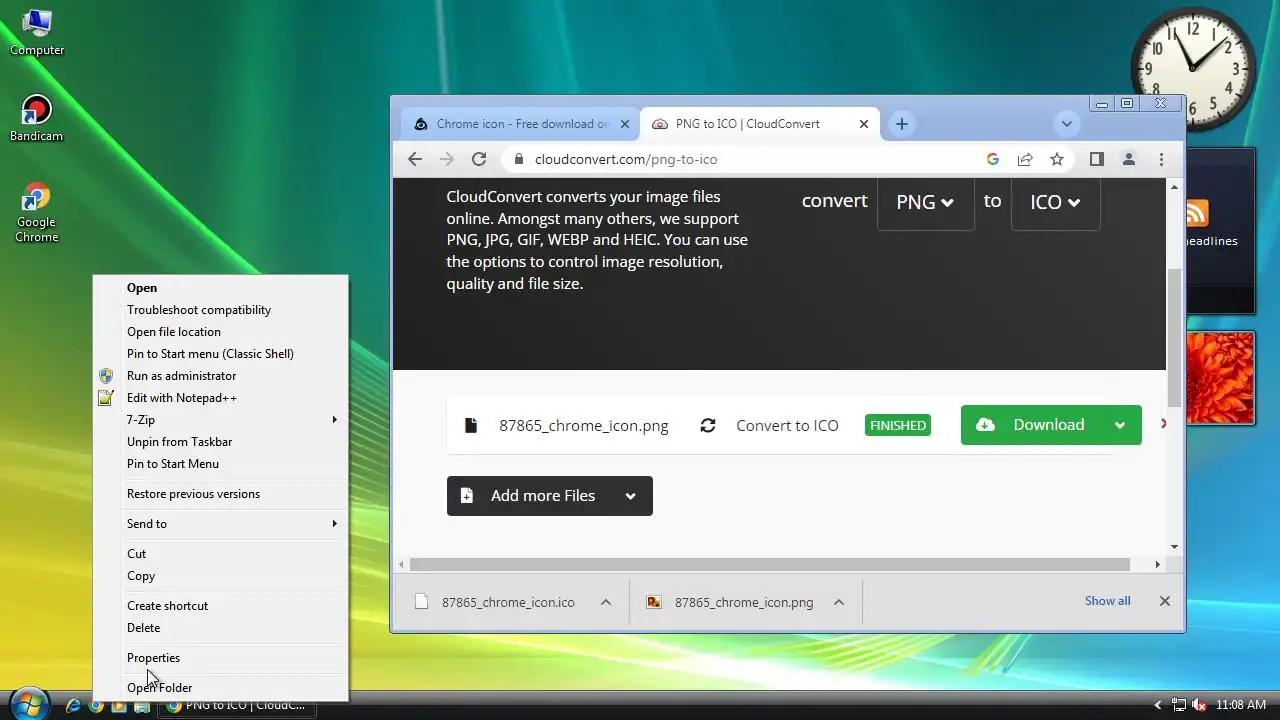Click the flower slideshow gadget

coord(1220,379)
